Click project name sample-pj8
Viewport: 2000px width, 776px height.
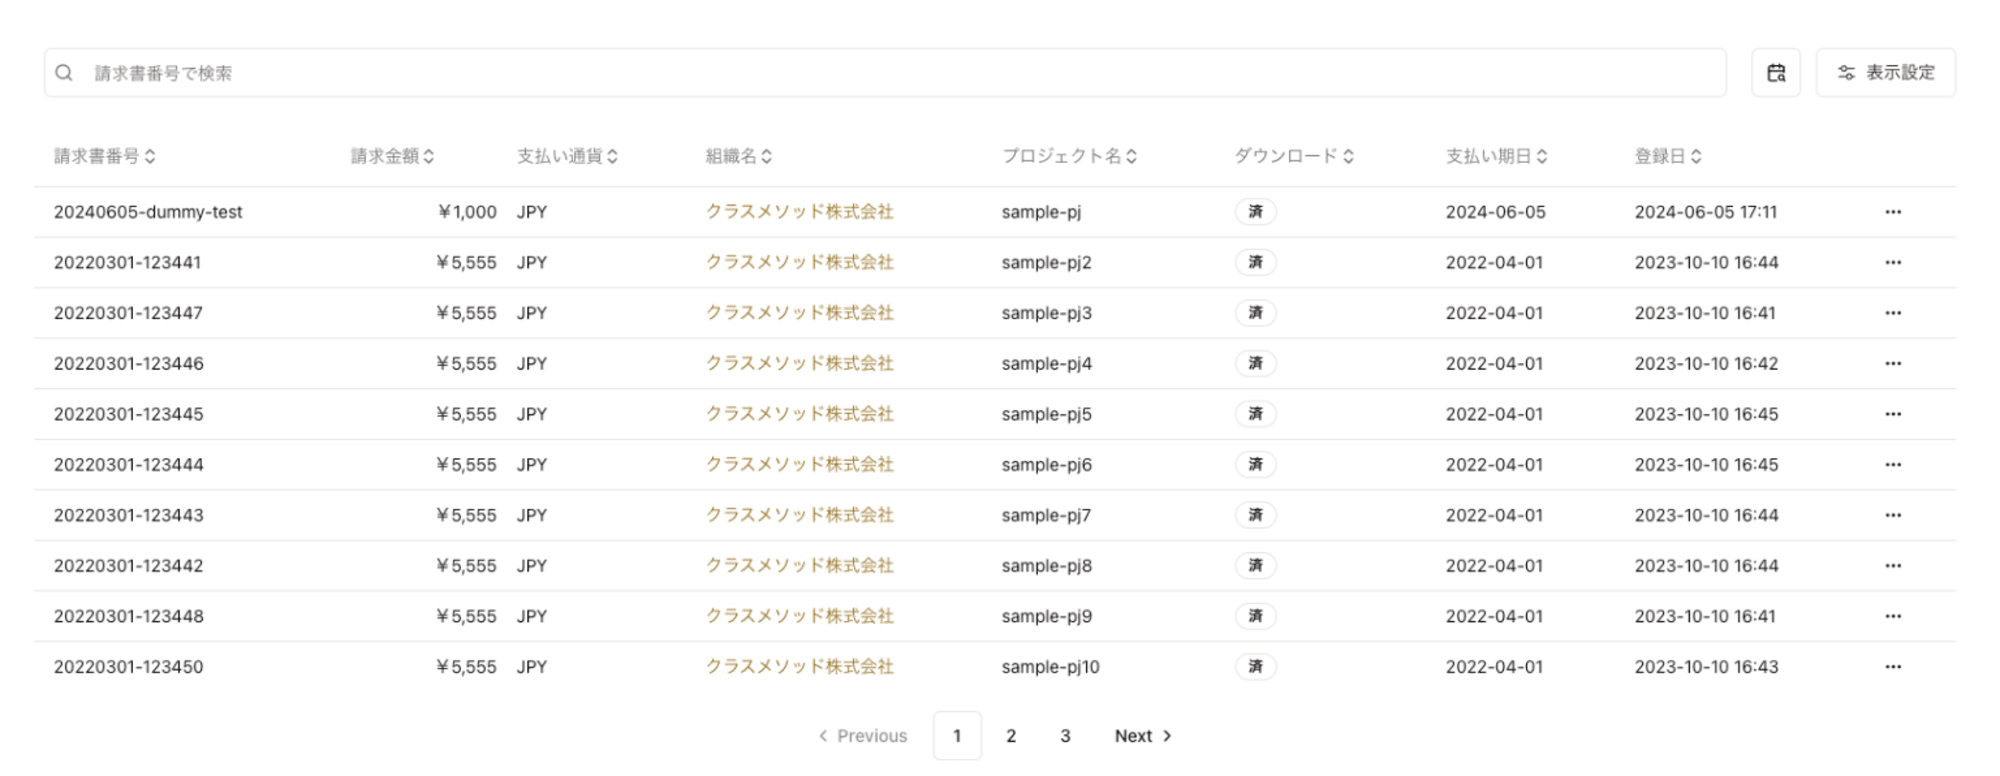coord(1047,566)
